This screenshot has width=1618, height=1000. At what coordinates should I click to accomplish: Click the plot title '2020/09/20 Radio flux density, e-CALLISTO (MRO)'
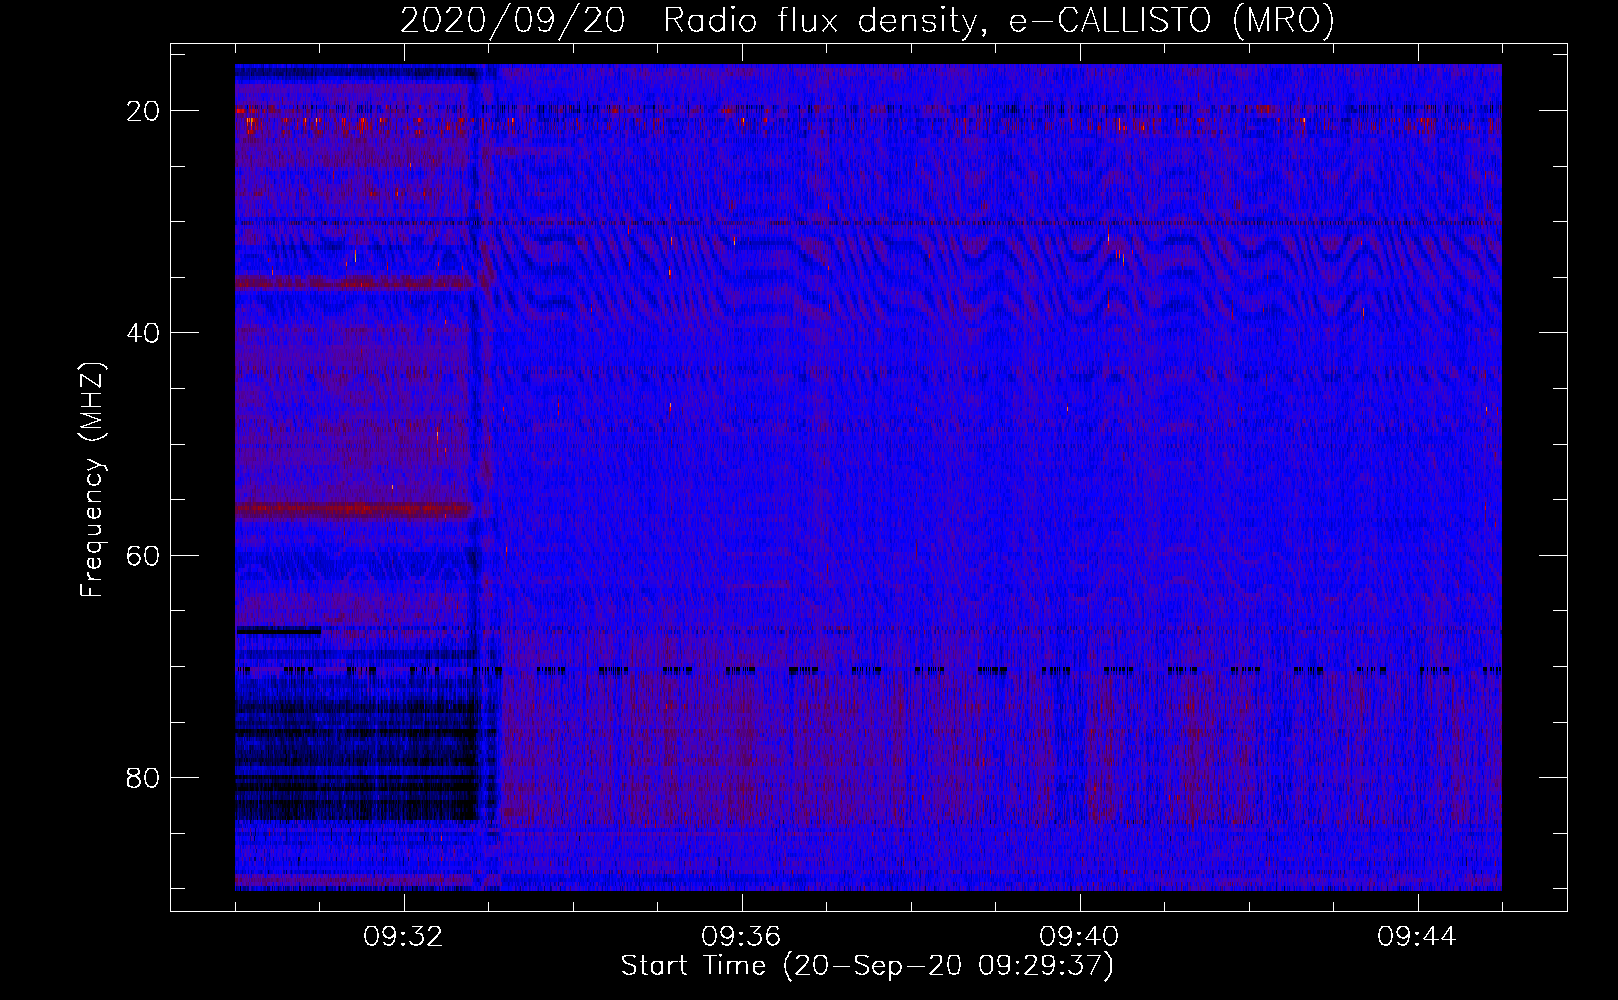click(867, 21)
